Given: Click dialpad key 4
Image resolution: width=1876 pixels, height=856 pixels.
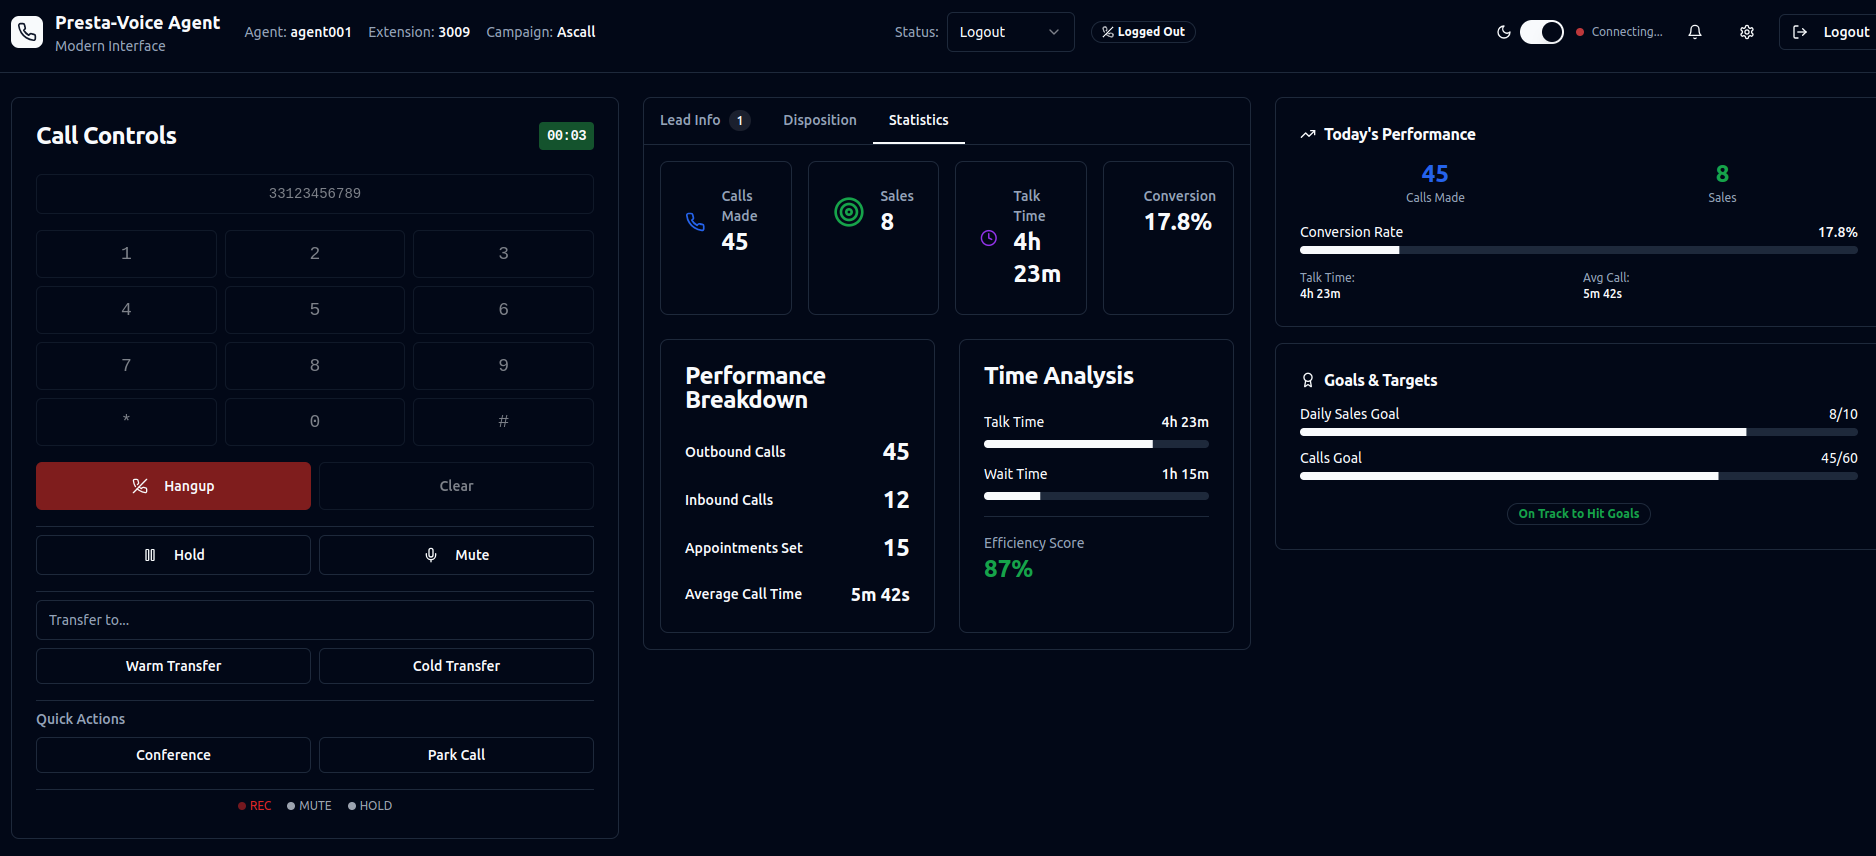Looking at the screenshot, I should pyautogui.click(x=126, y=310).
